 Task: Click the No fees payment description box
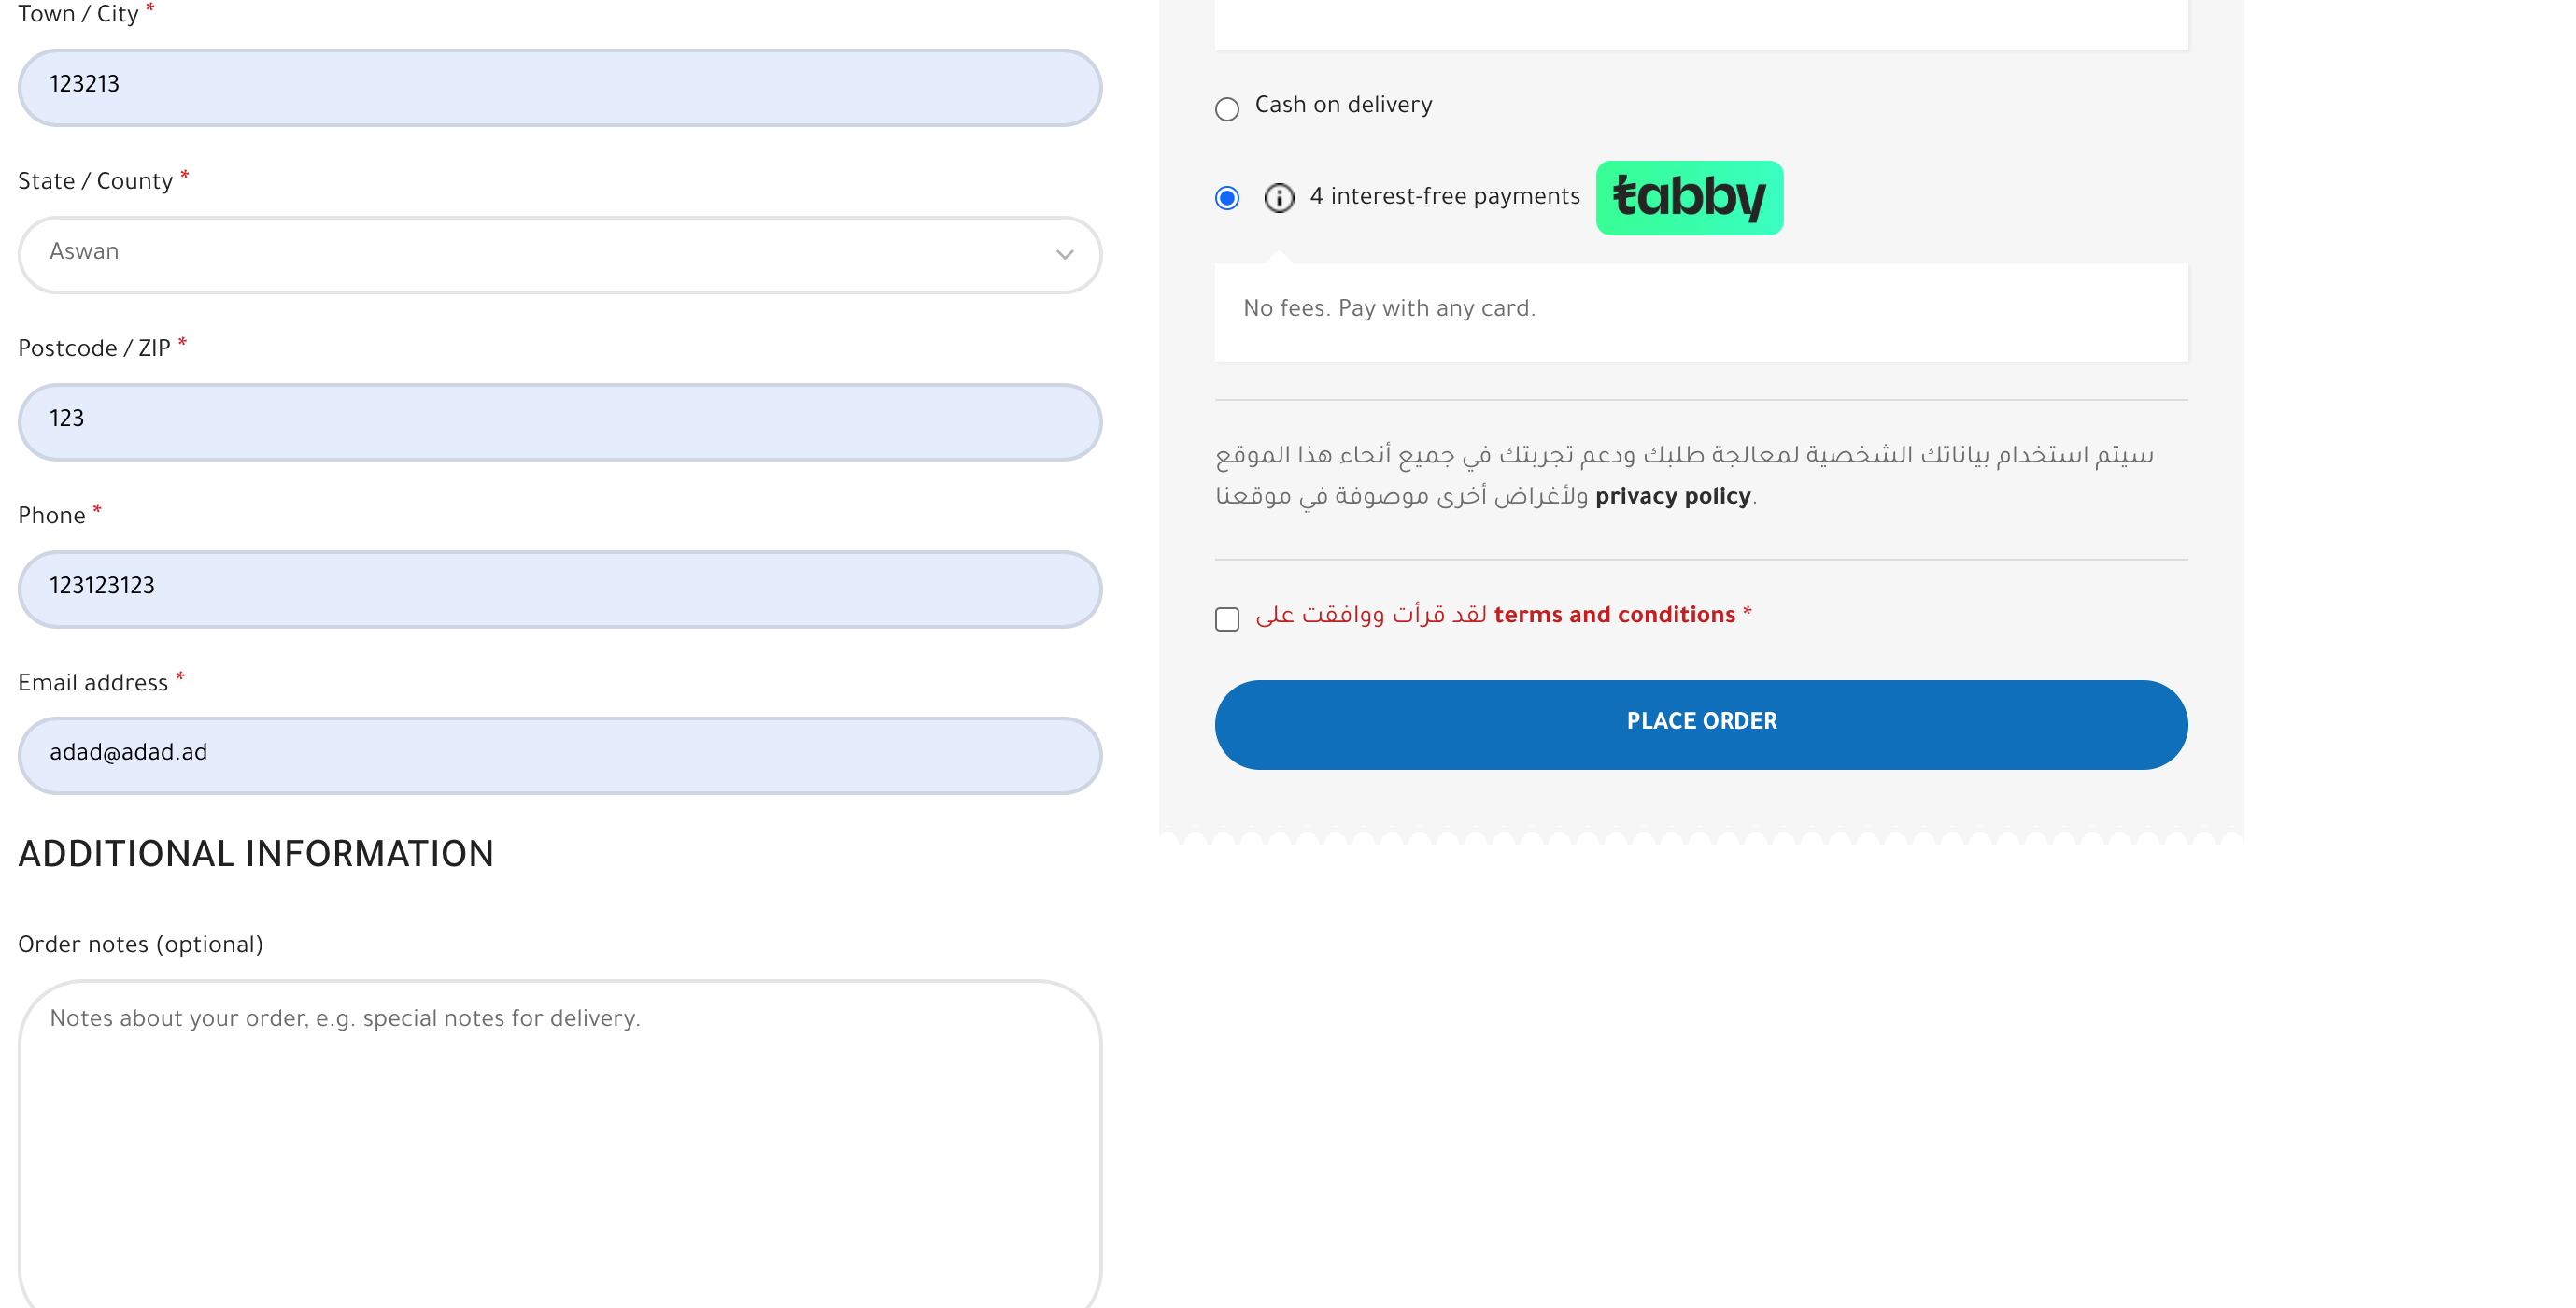(x=1701, y=312)
